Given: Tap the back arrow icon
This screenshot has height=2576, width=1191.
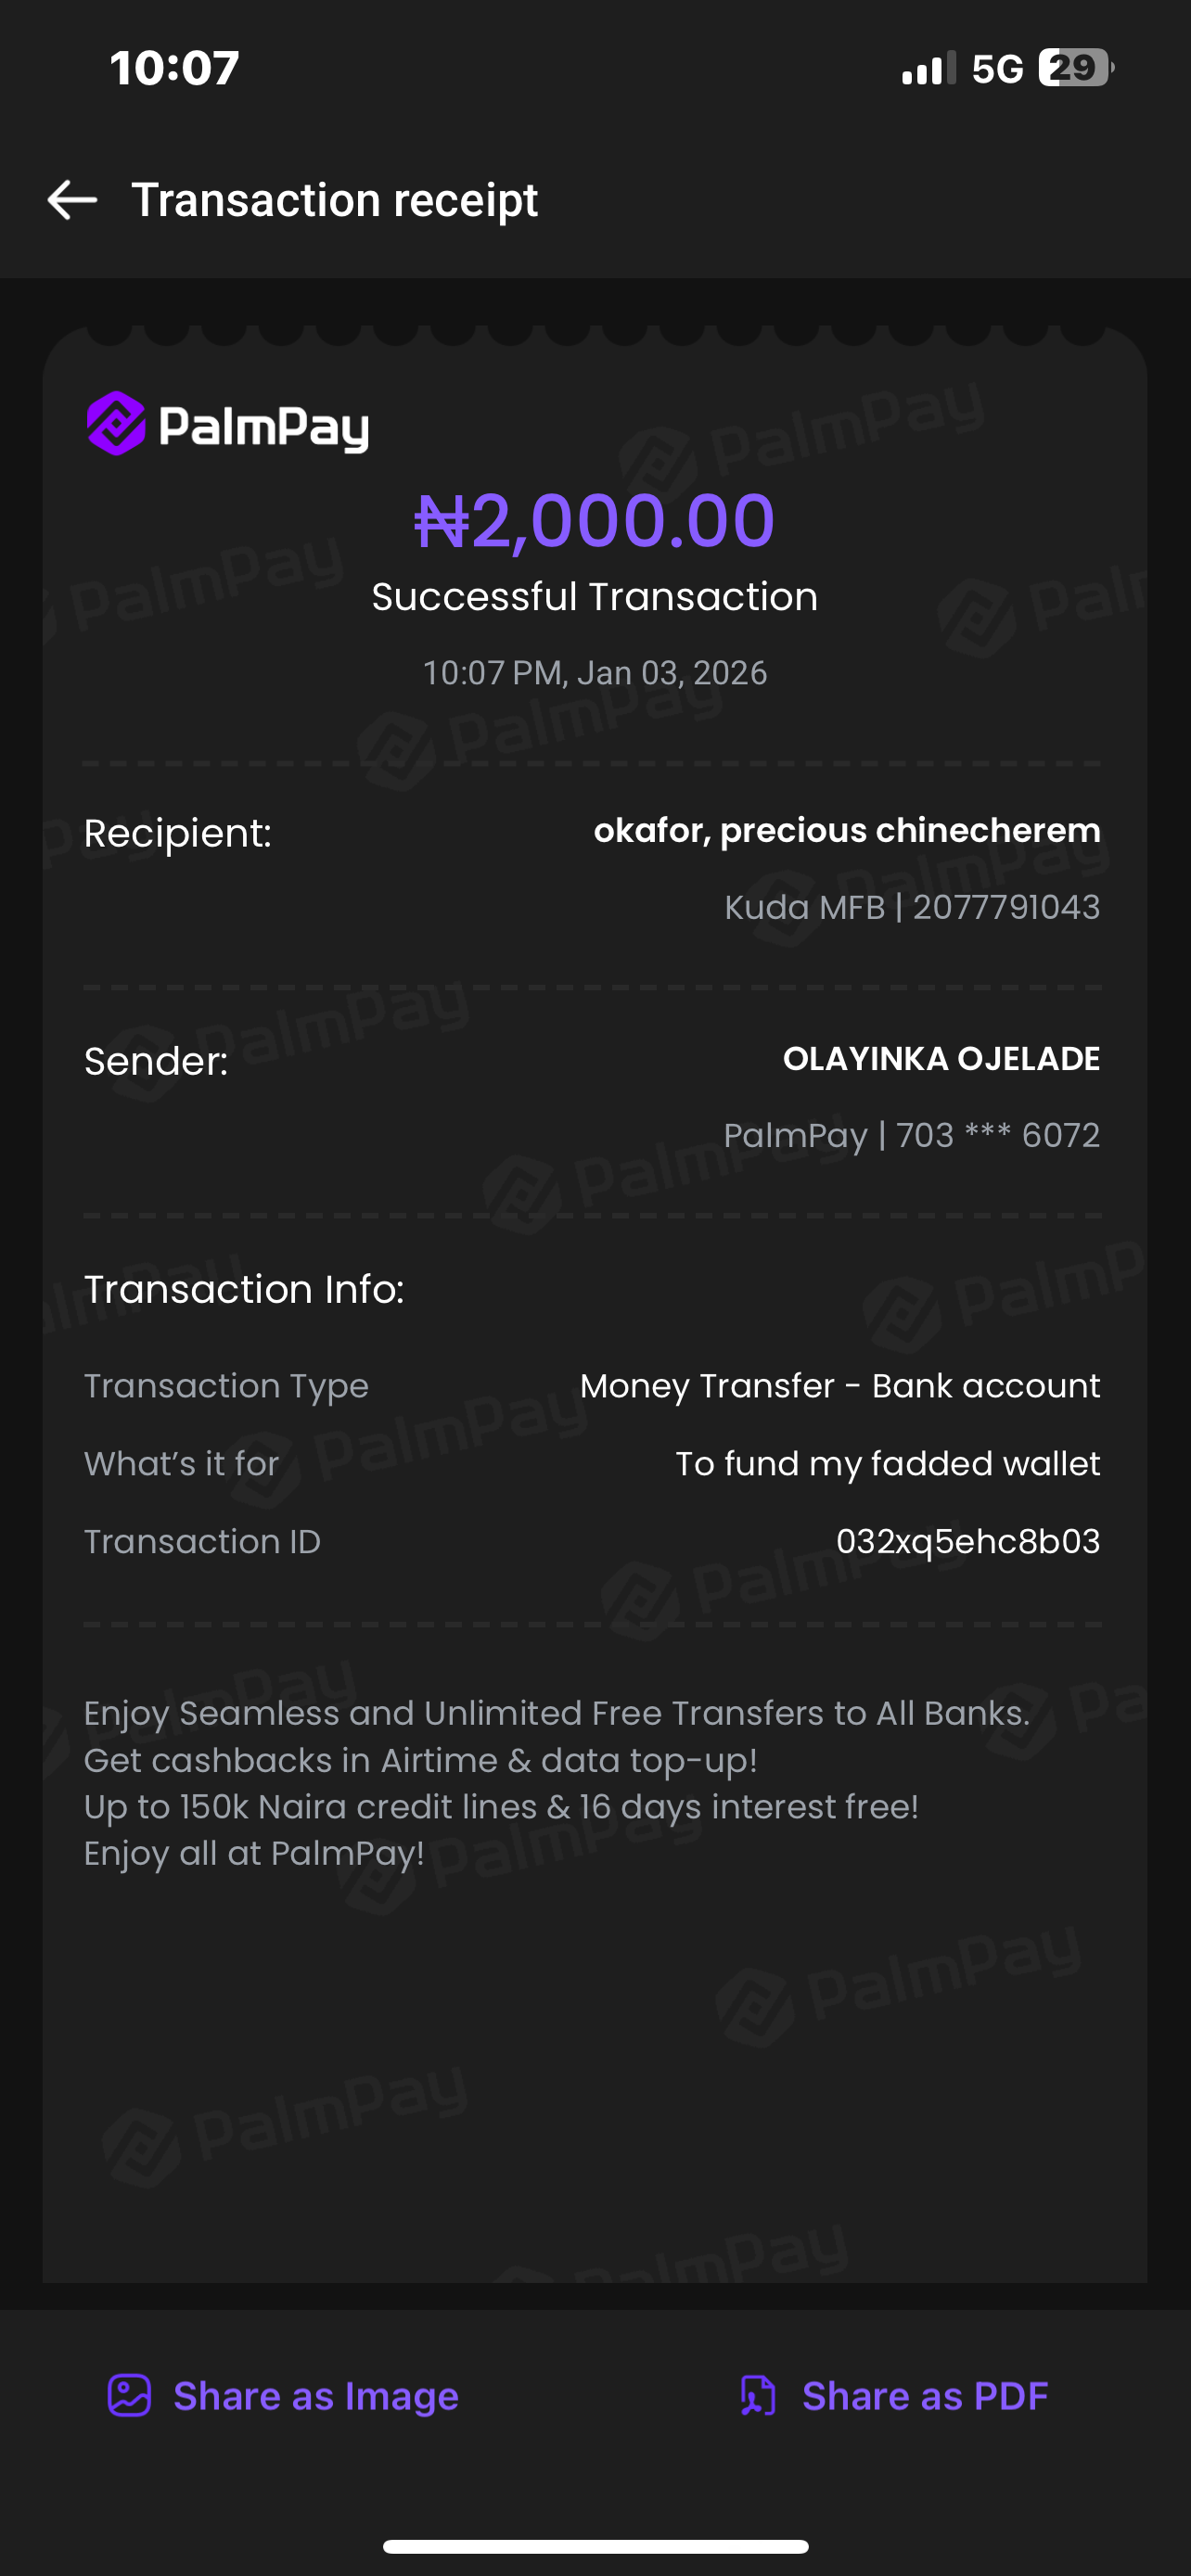Looking at the screenshot, I should [72, 200].
